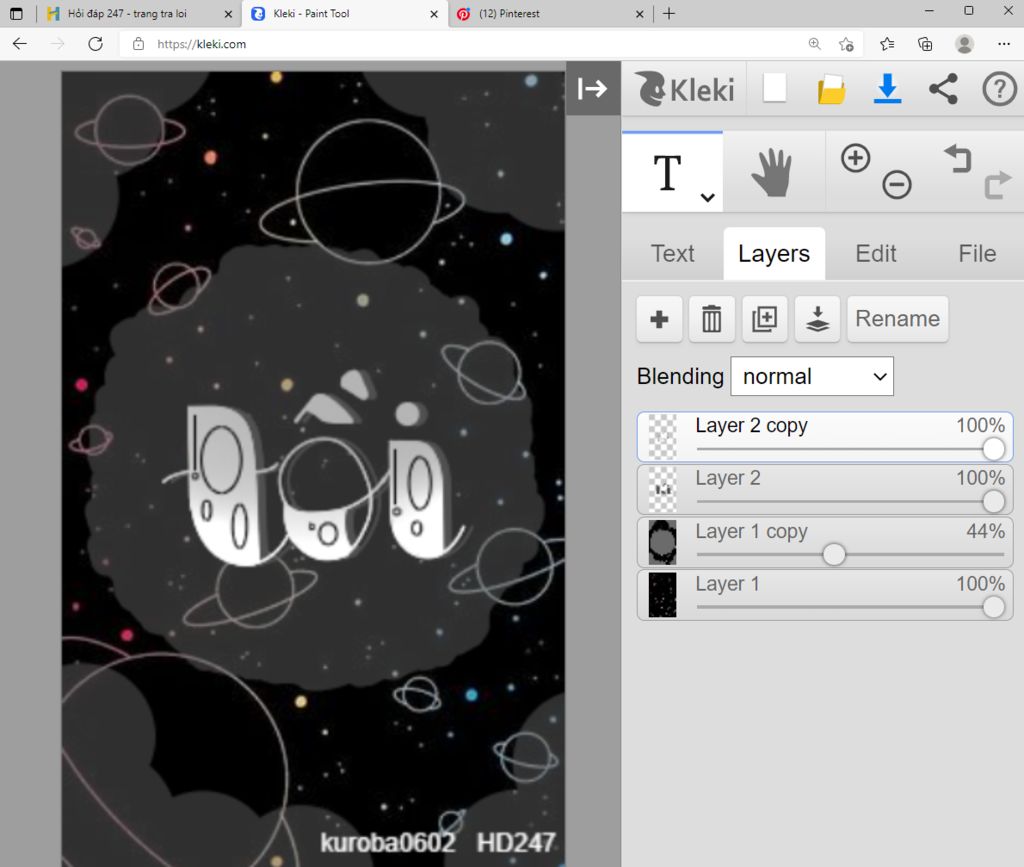Switch to the Edit tab

pyautogui.click(x=876, y=253)
